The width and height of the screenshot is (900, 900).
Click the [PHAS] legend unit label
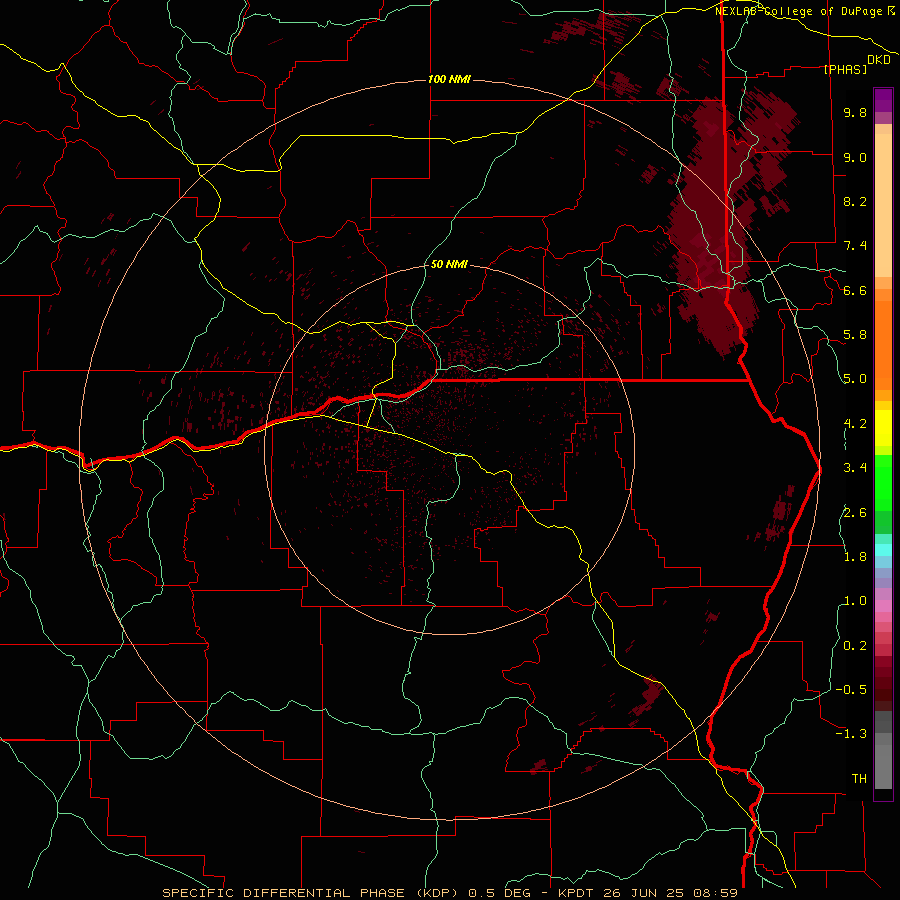click(845, 69)
